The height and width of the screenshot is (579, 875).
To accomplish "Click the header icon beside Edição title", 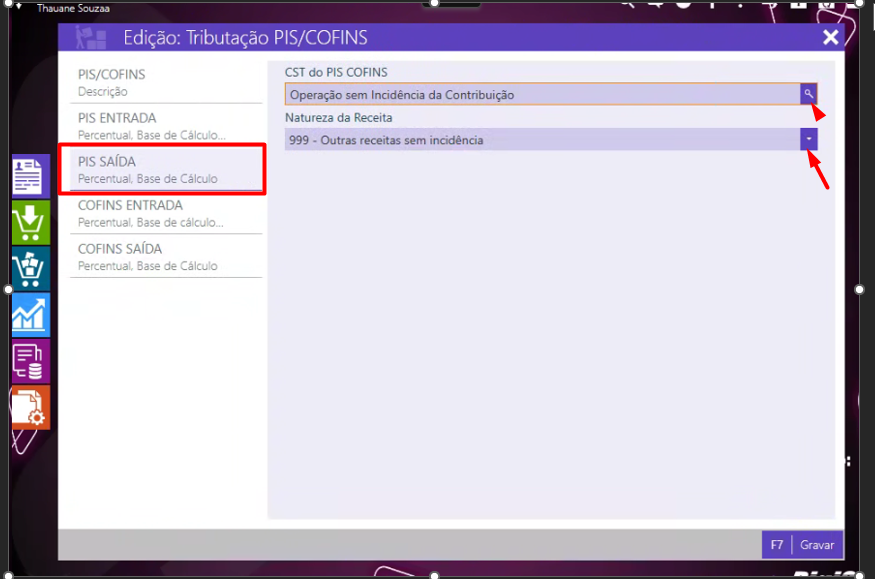I will tap(93, 38).
